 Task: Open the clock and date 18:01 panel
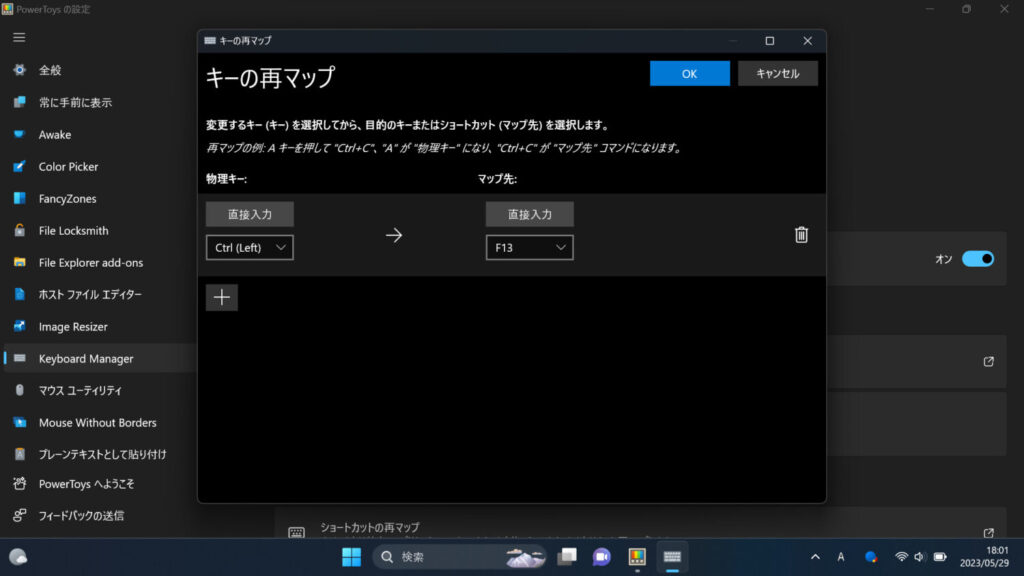[x=984, y=557]
